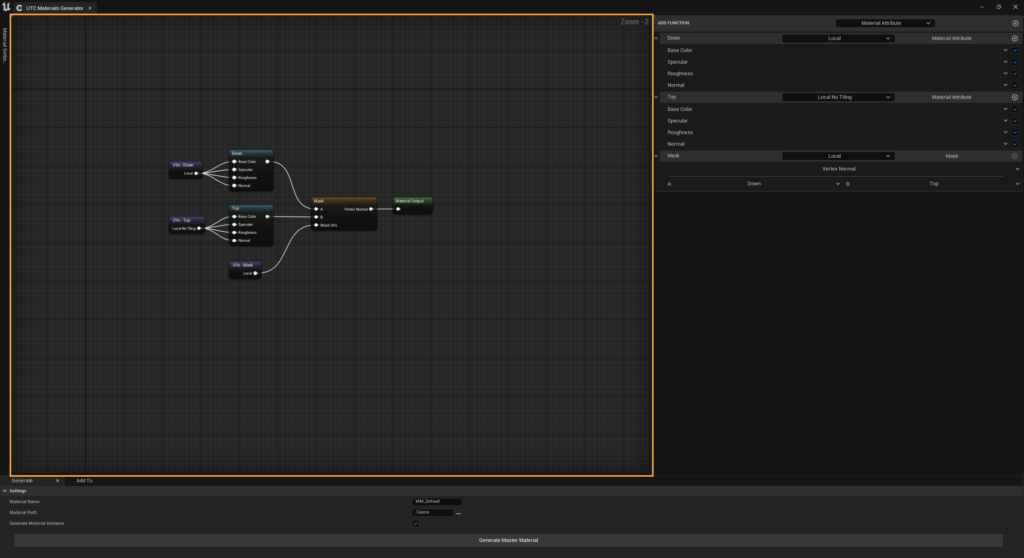Disable the Generate Material Instance checkbox
1024x558 pixels.
[415, 523]
